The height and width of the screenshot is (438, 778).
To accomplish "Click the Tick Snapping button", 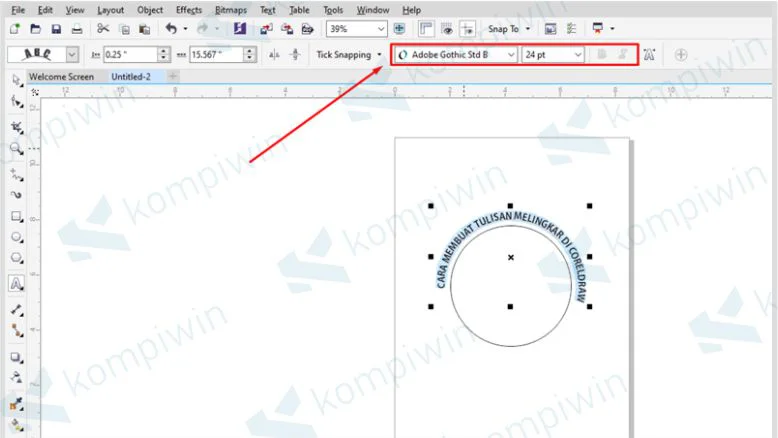I will pos(343,55).
